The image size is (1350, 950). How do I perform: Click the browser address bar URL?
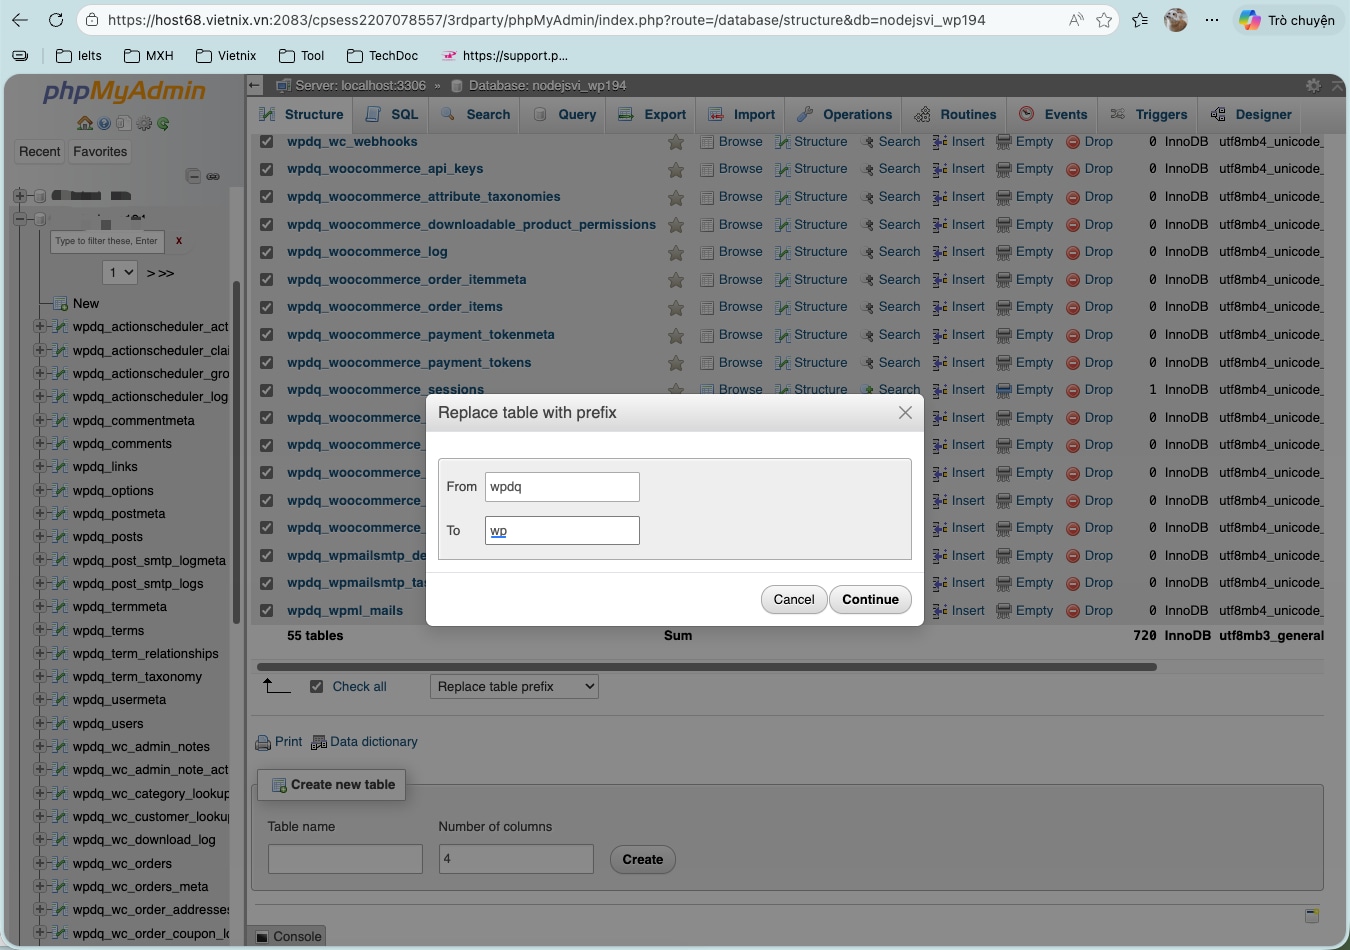coord(547,20)
